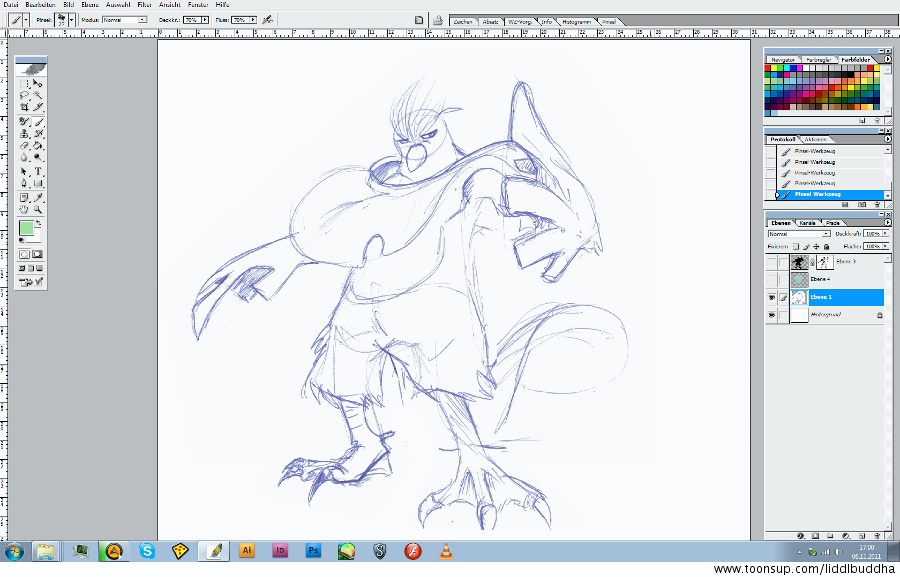Select the Zoom magnifier tool
This screenshot has width=900, height=577.
click(38, 209)
